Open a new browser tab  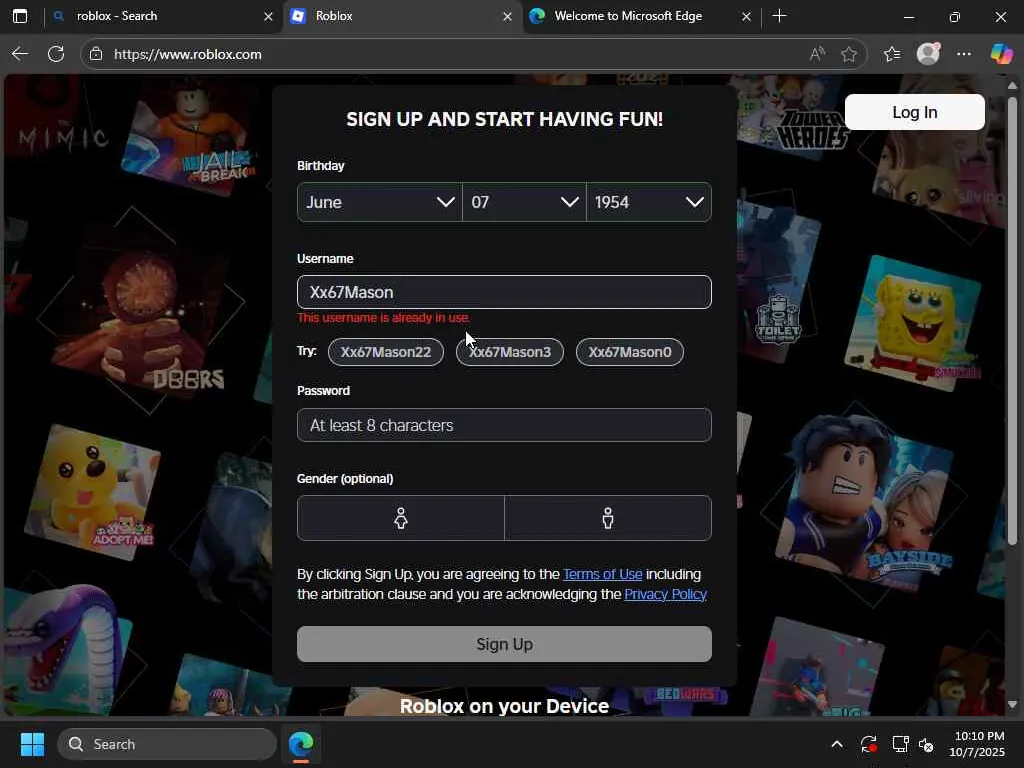click(779, 16)
